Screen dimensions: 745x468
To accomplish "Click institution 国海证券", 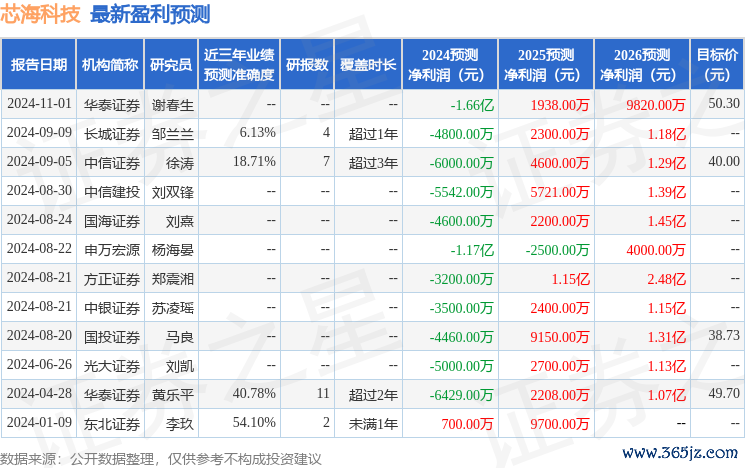I will [112, 221].
